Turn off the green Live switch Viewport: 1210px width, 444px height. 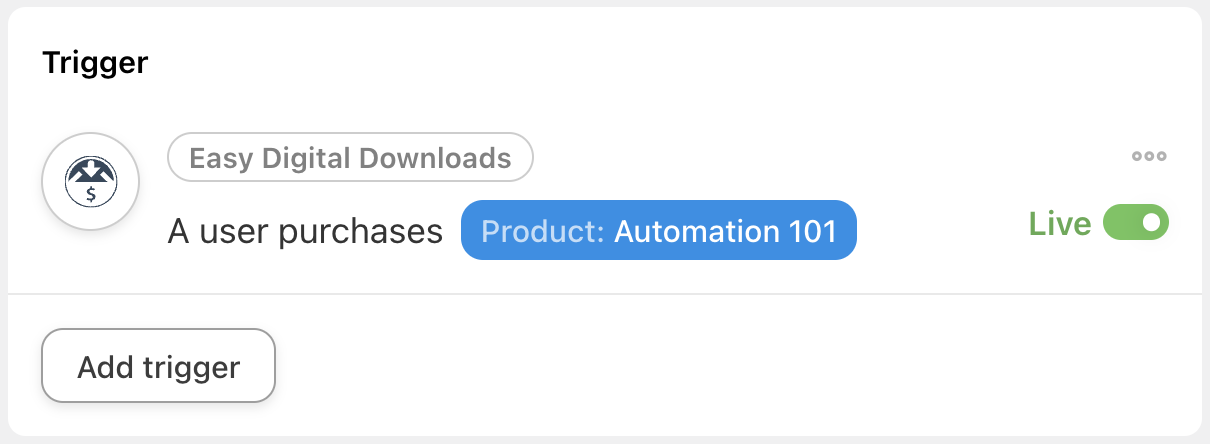(x=1135, y=223)
